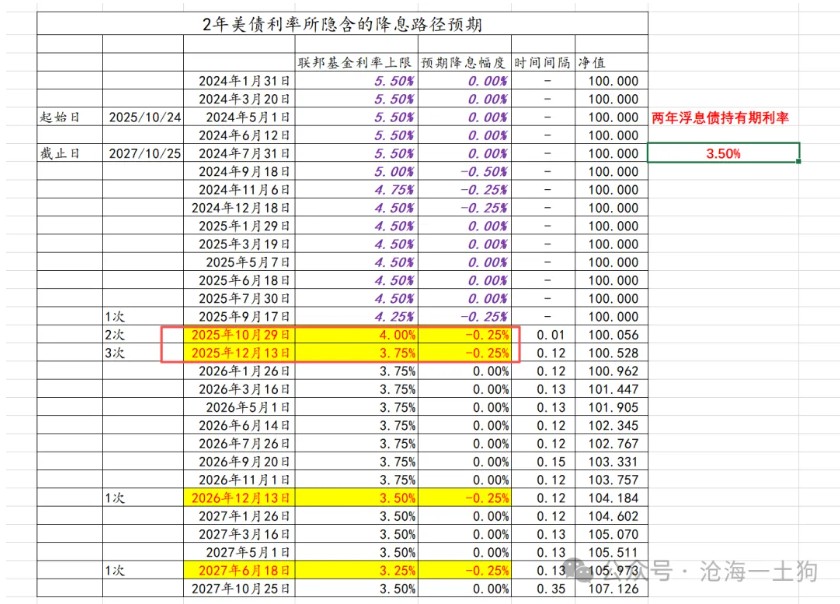Image resolution: width=840 pixels, height=604 pixels.
Task: Select the net value cell 104.184
Action: (x=611, y=498)
